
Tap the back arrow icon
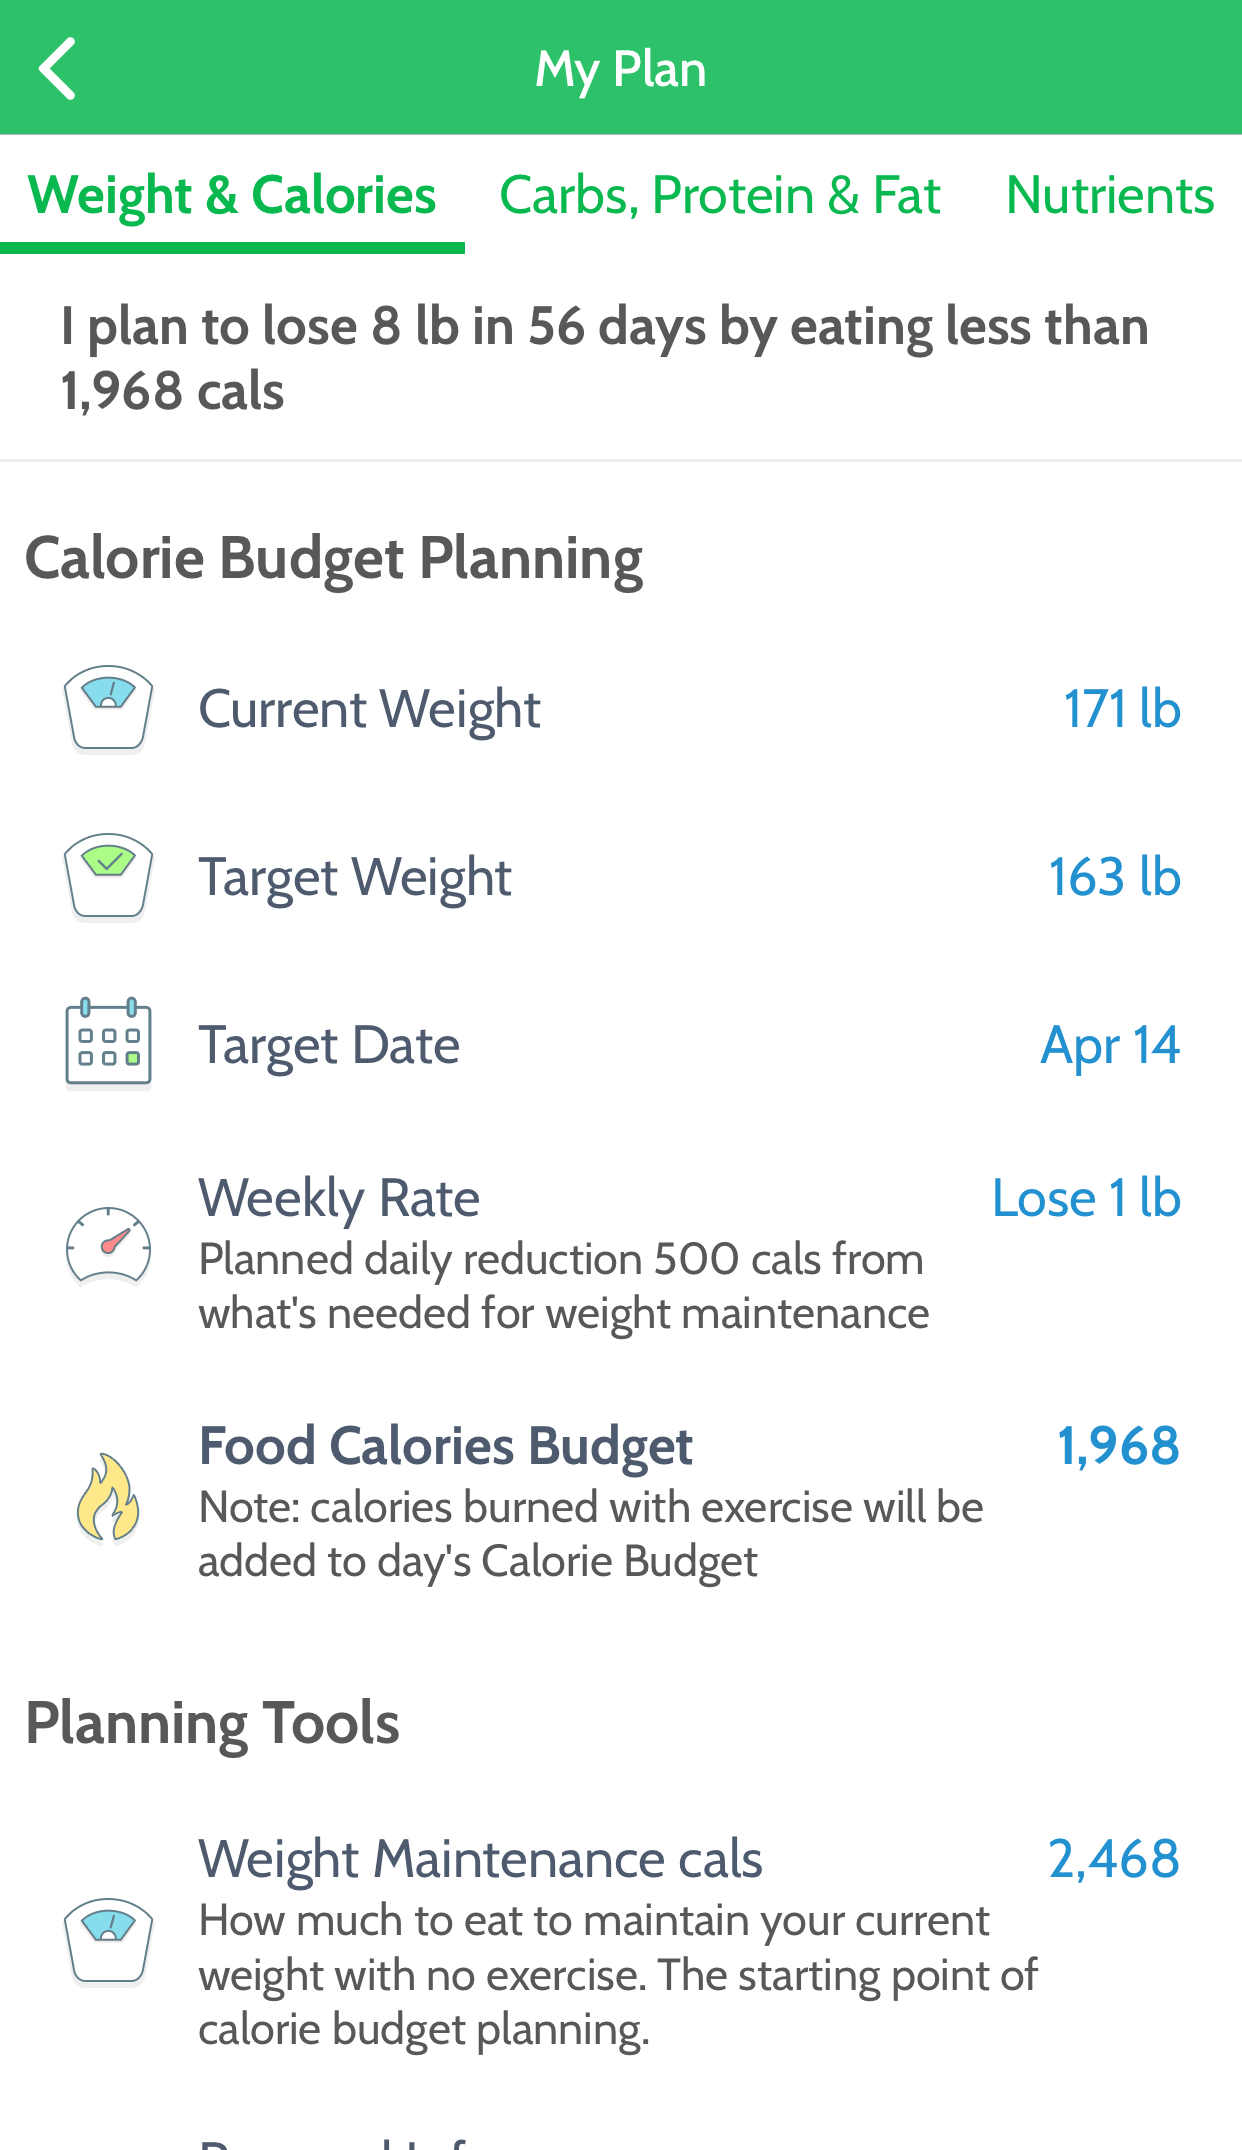click(58, 69)
